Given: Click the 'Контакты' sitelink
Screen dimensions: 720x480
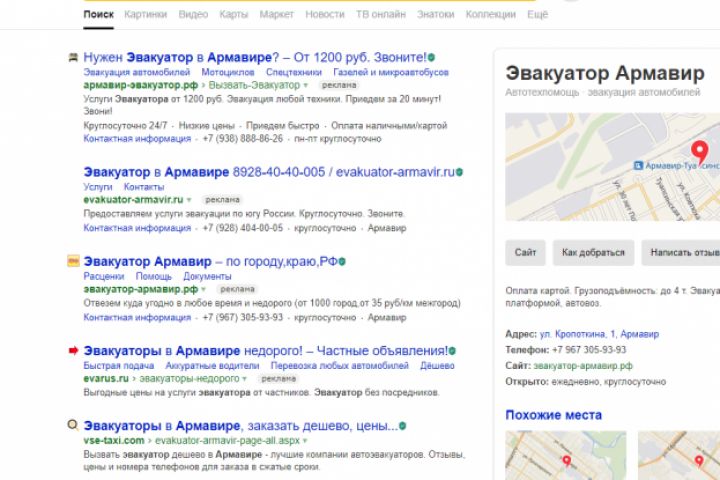Looking at the screenshot, I should 144,187.
